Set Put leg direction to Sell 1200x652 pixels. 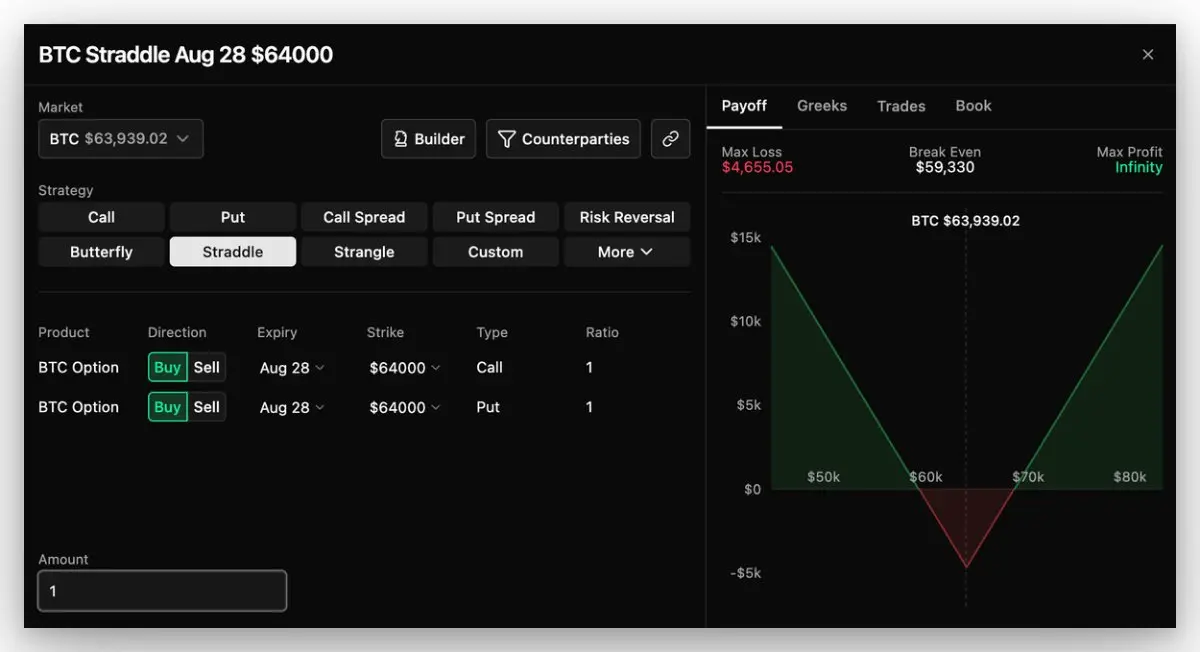pos(207,407)
